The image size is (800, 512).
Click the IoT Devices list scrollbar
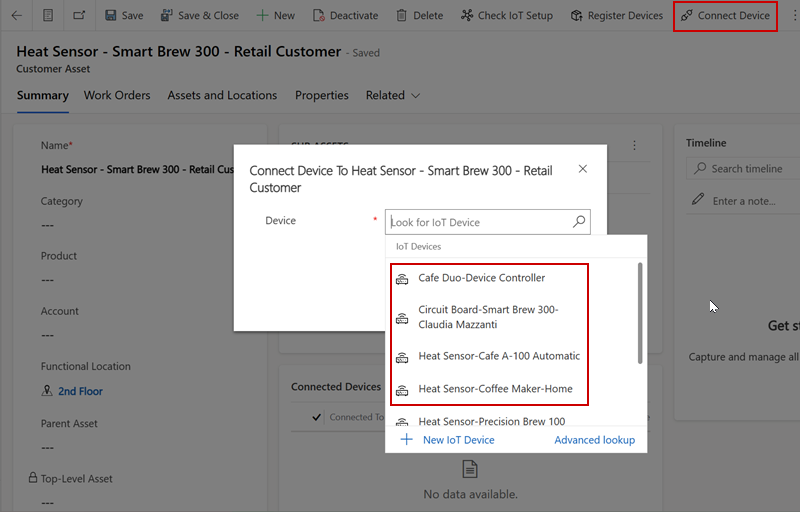click(640, 313)
